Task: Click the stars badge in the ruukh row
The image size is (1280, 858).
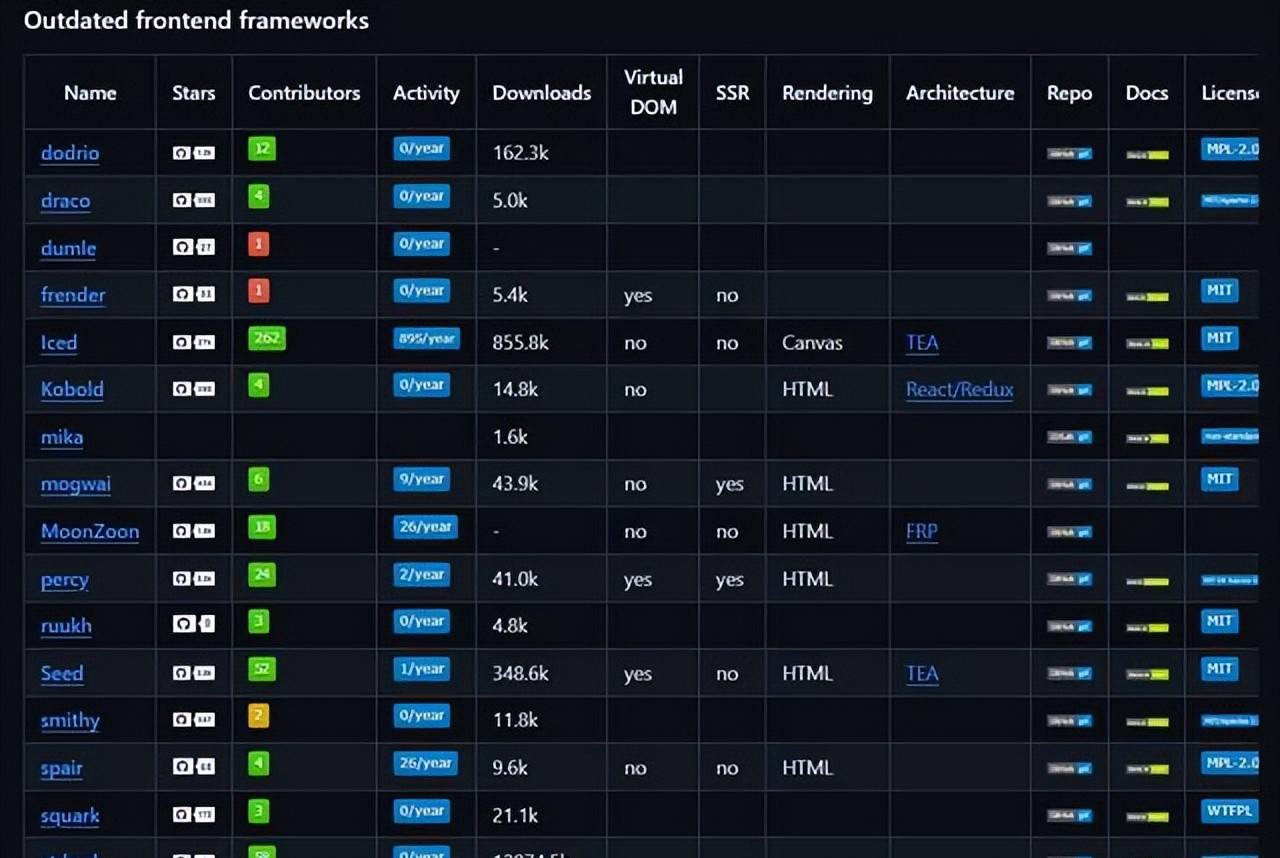Action: click(194, 624)
